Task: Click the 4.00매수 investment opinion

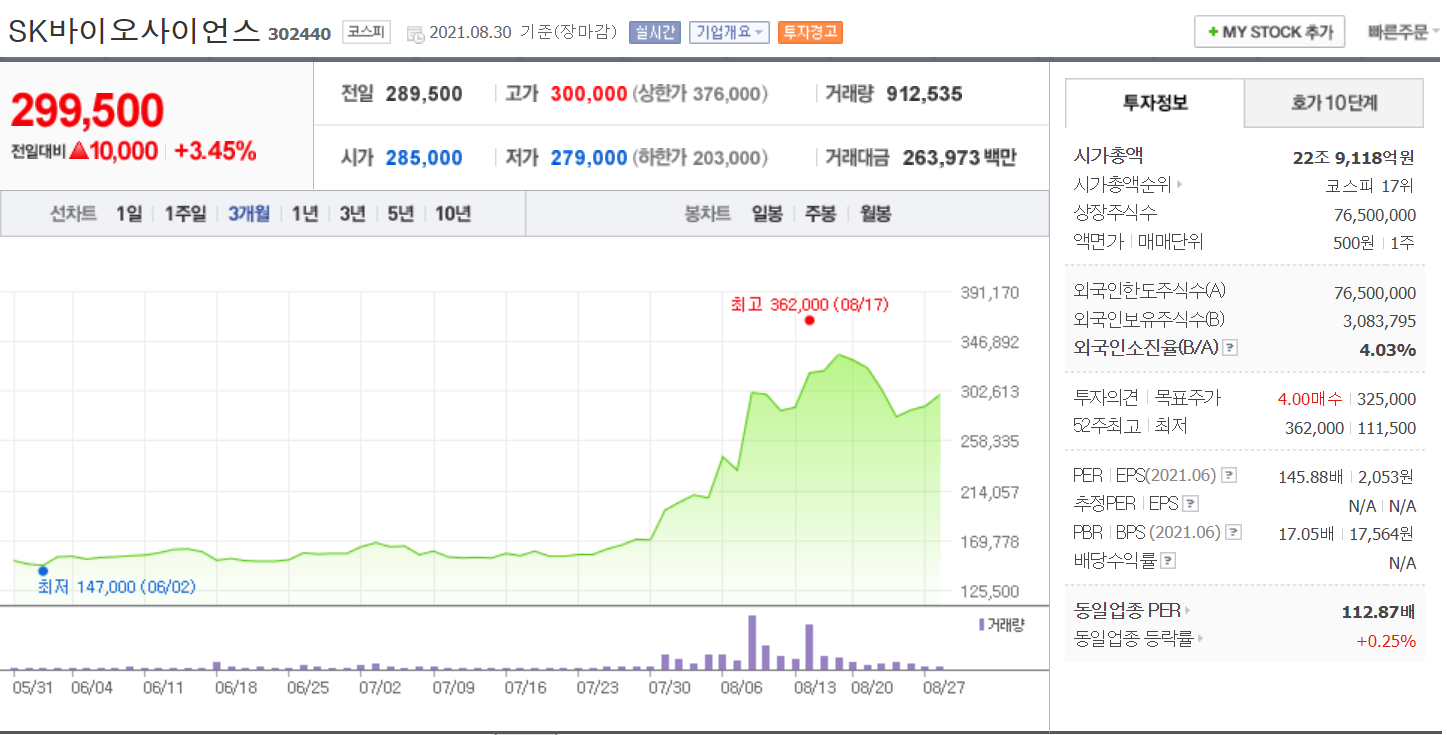Action: click(1310, 399)
